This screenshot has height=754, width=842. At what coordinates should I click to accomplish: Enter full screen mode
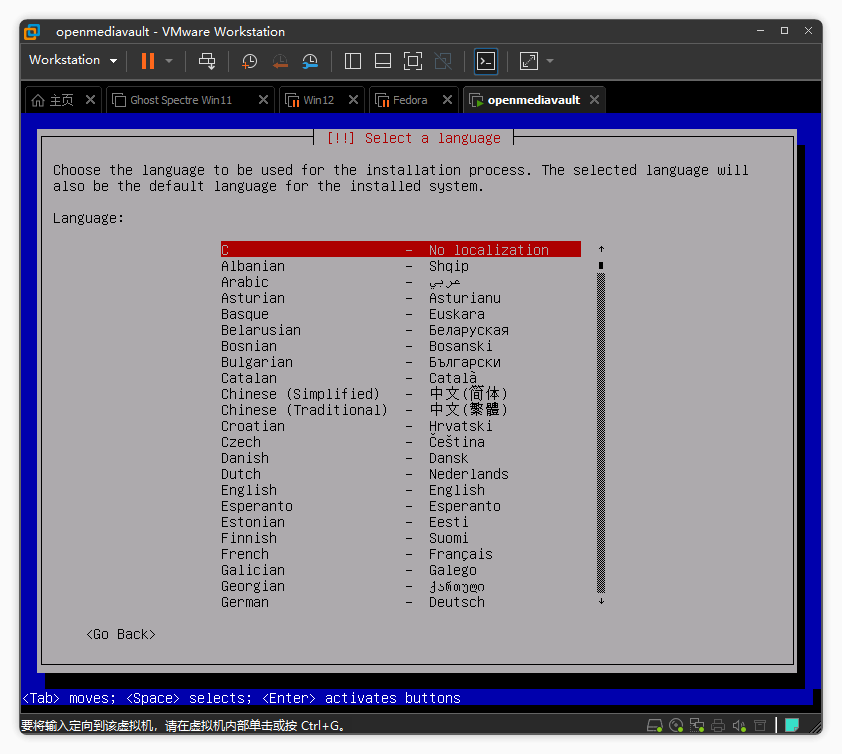tap(413, 61)
